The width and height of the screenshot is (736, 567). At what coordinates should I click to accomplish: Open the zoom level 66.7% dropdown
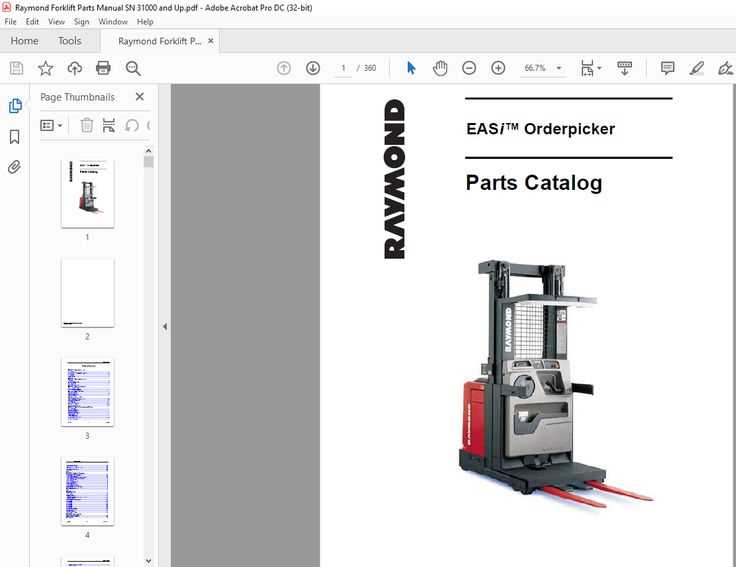pos(559,69)
